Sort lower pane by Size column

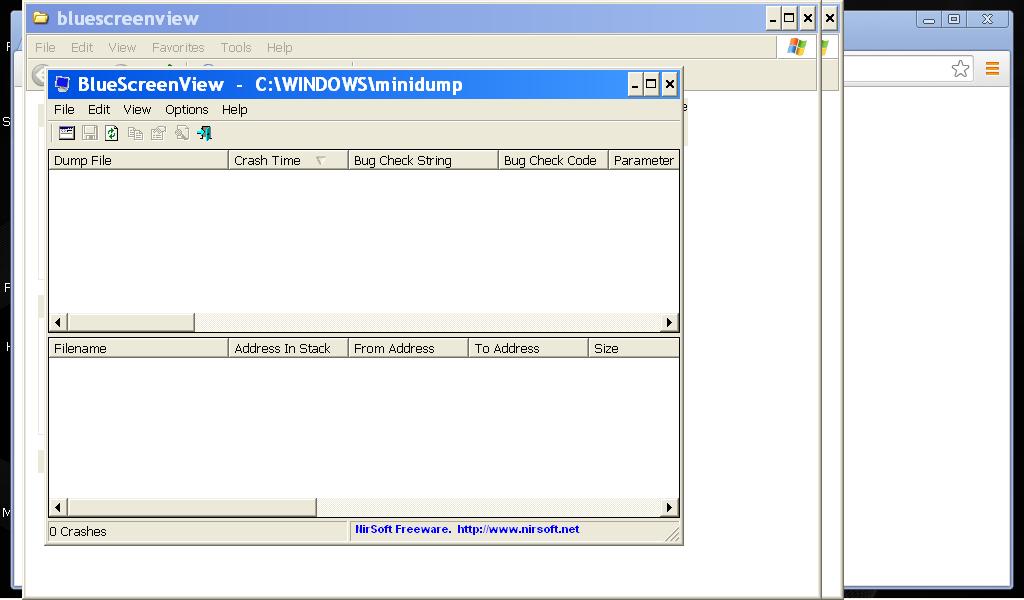tap(634, 348)
